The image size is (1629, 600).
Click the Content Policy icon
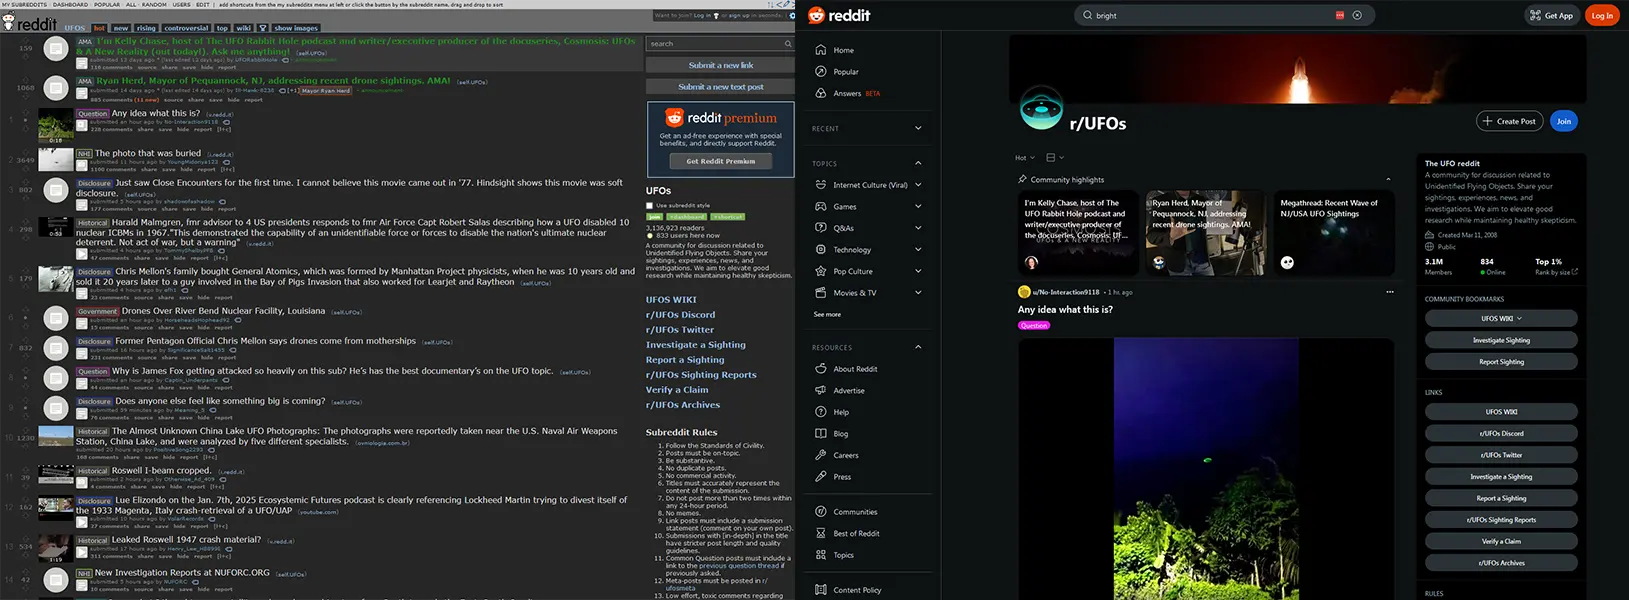tap(821, 590)
